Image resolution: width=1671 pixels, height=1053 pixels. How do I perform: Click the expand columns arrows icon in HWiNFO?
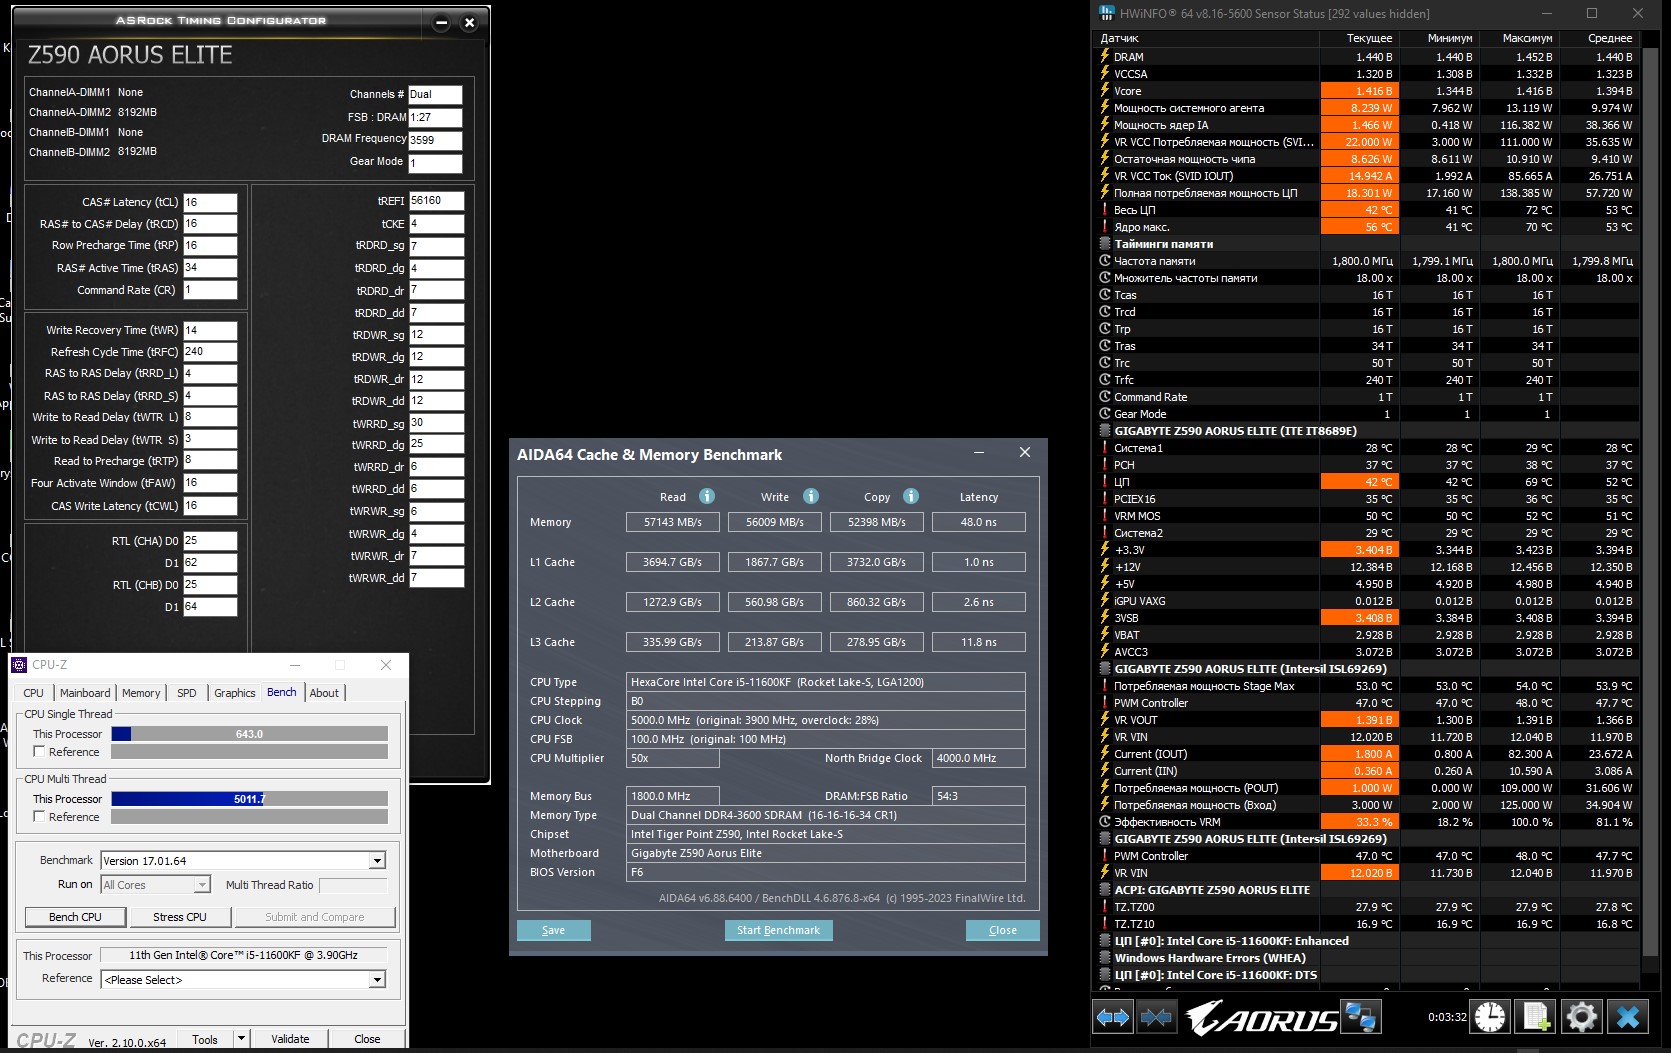pos(1113,1018)
